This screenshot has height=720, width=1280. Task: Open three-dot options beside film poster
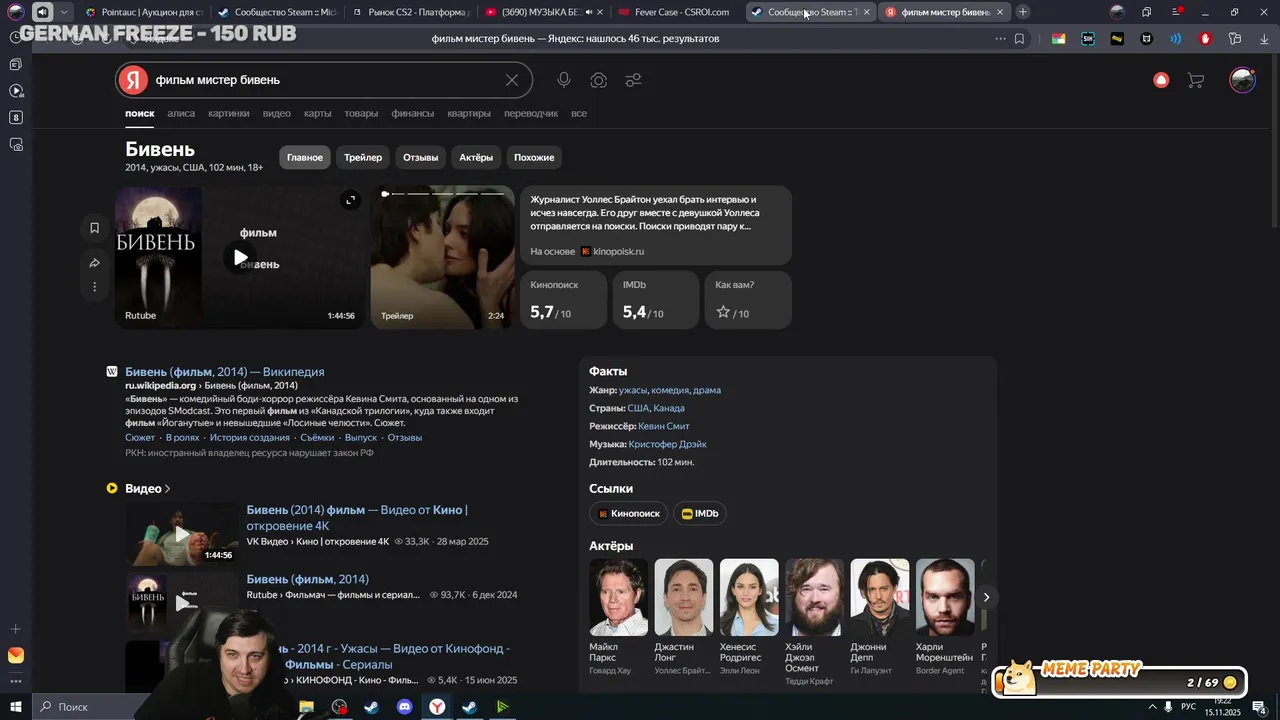click(x=94, y=287)
